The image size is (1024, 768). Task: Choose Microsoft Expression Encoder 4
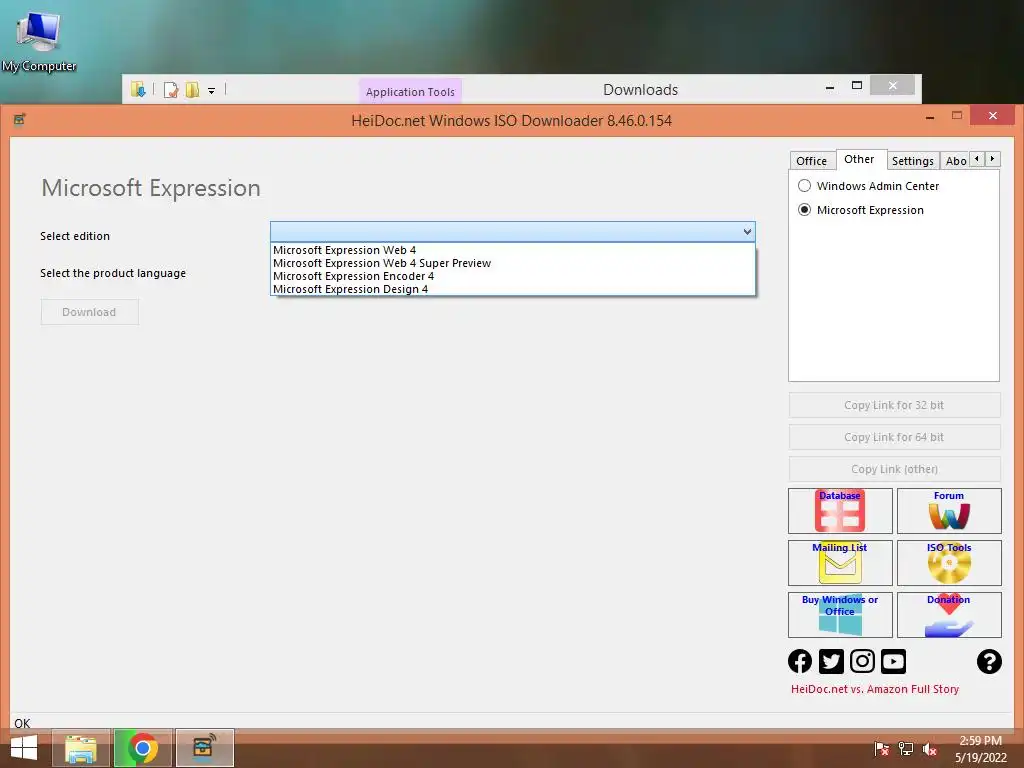pos(513,276)
